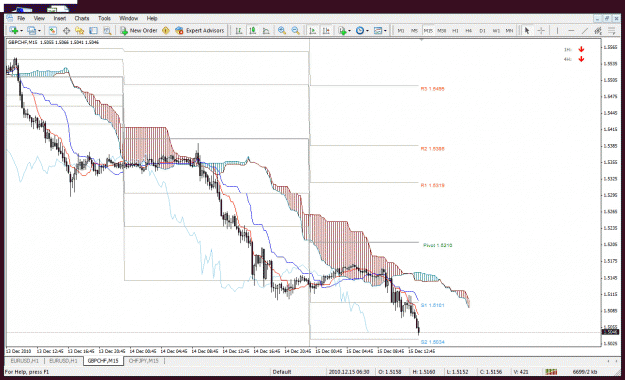Open the Periods clock icon

tap(360, 31)
